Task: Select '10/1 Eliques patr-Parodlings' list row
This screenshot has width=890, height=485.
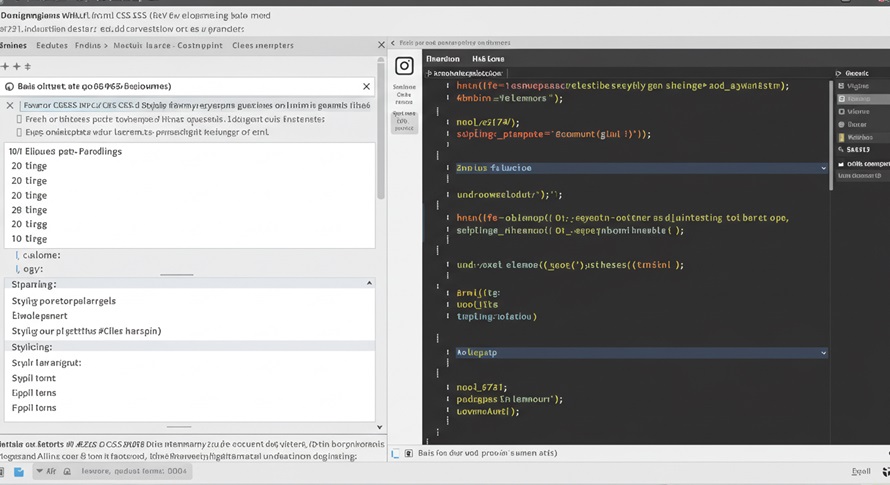Action: coord(190,152)
